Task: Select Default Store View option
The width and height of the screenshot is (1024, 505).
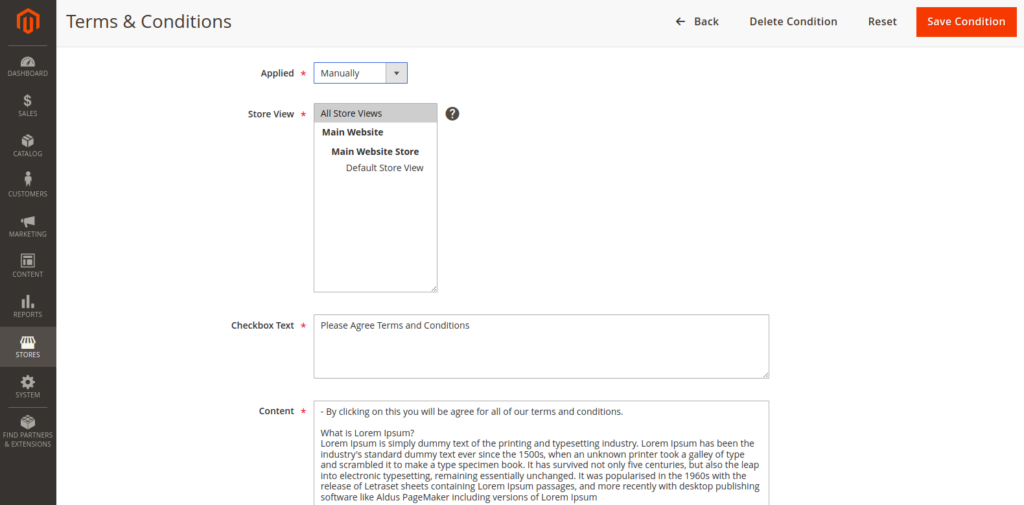Action: coord(384,168)
